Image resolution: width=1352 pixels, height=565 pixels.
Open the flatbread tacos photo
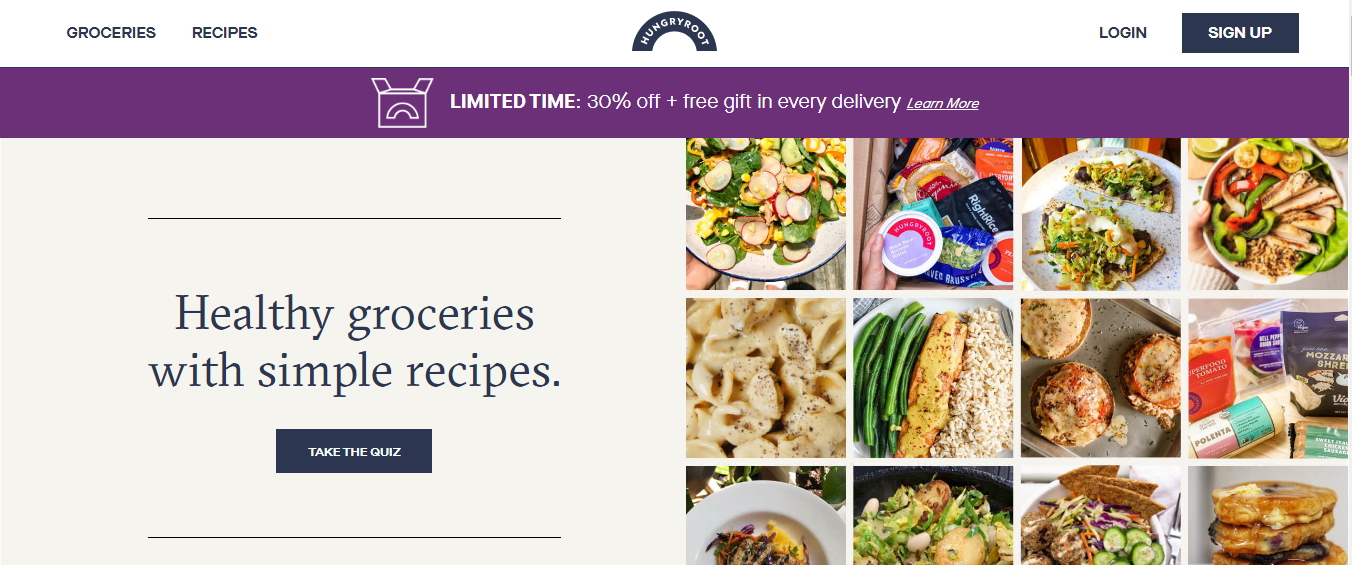tap(1100, 214)
